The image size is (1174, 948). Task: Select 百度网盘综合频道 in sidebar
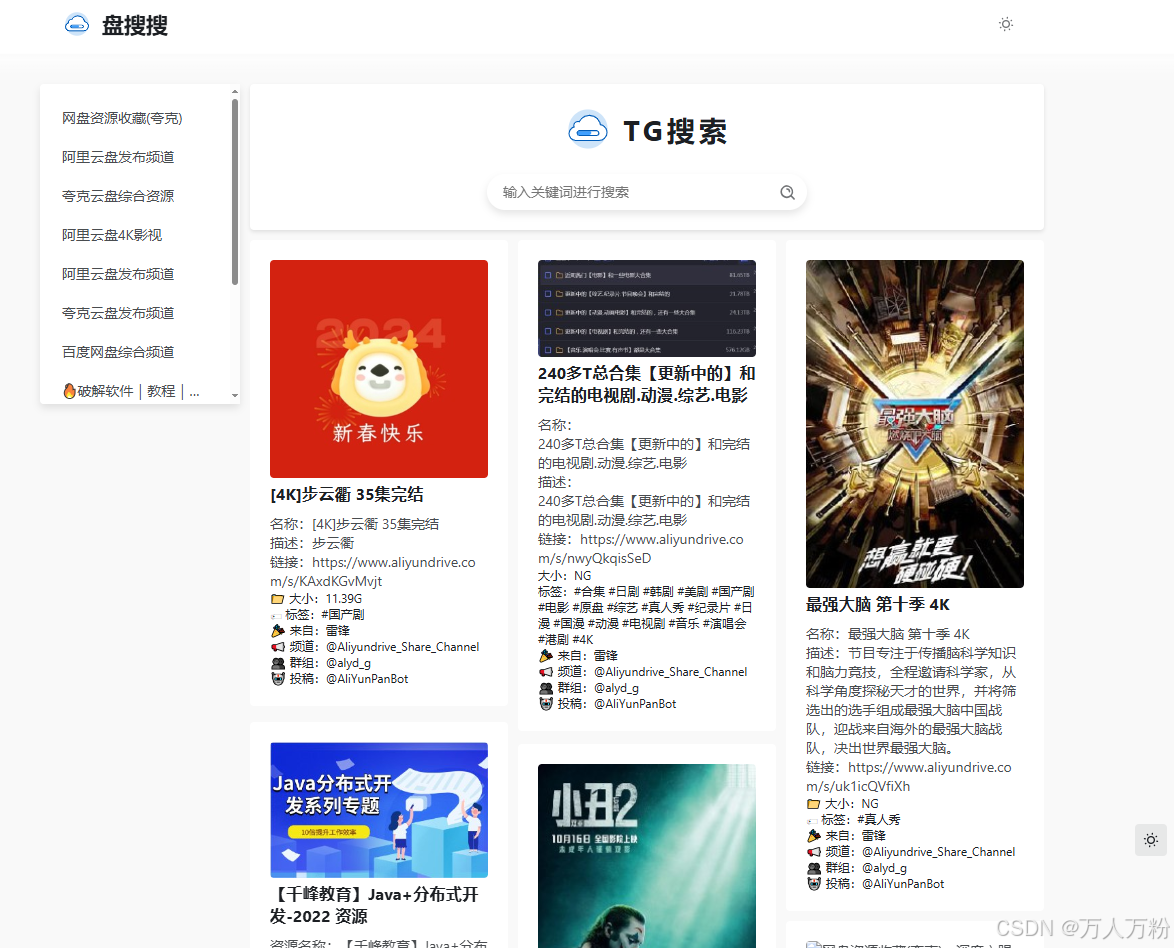point(118,352)
